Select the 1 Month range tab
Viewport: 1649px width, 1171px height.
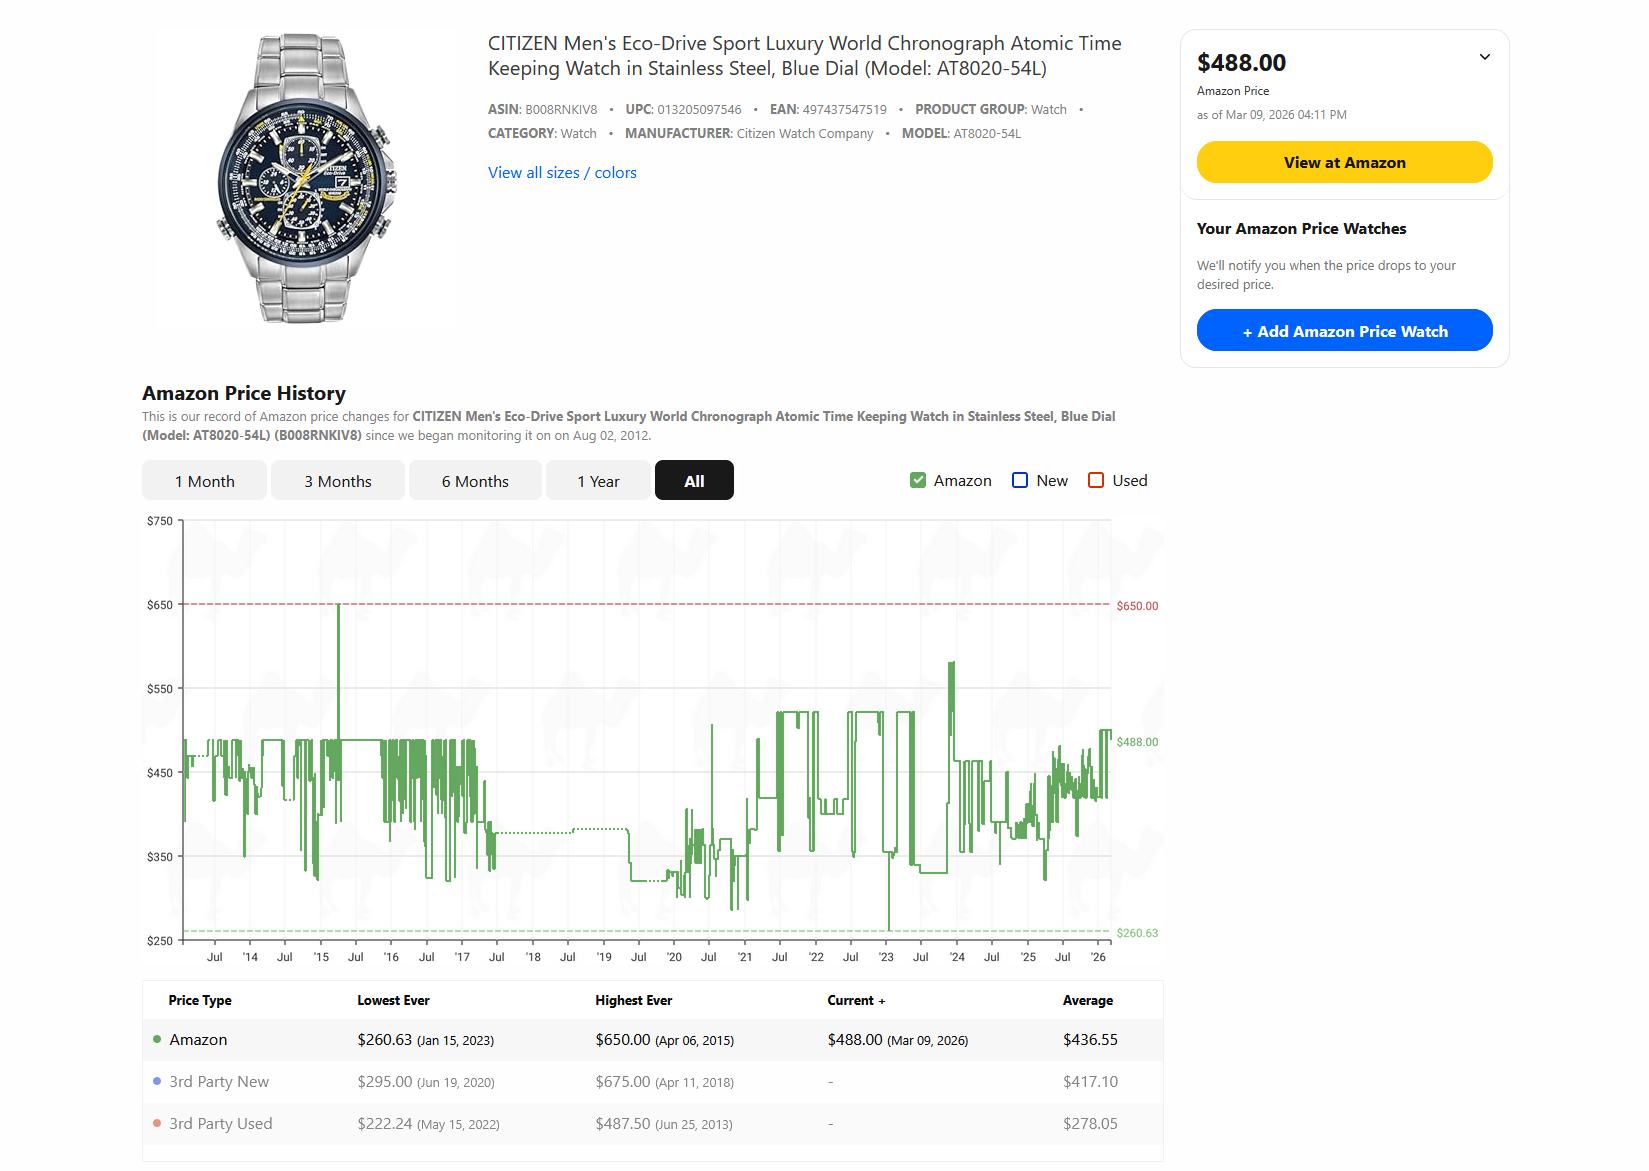[x=204, y=481]
